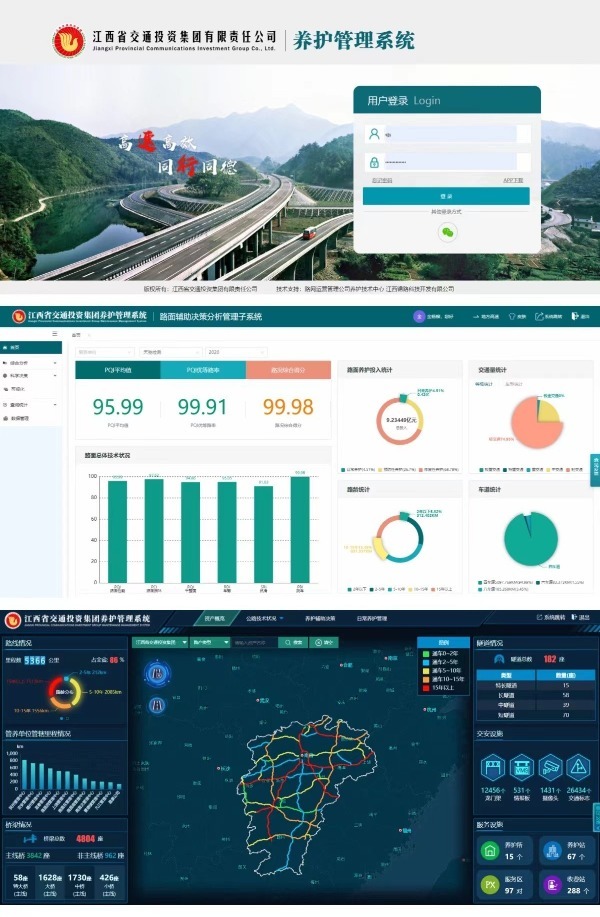Click the upper round road layer icon on map
This screenshot has height=917, width=600.
[157, 673]
